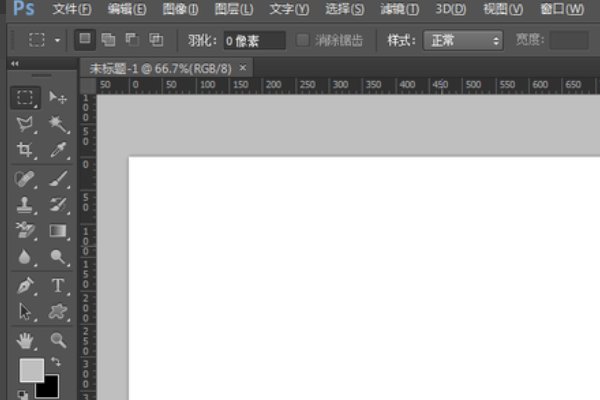
Task: Select the Path Selection tool
Action: pos(25,312)
